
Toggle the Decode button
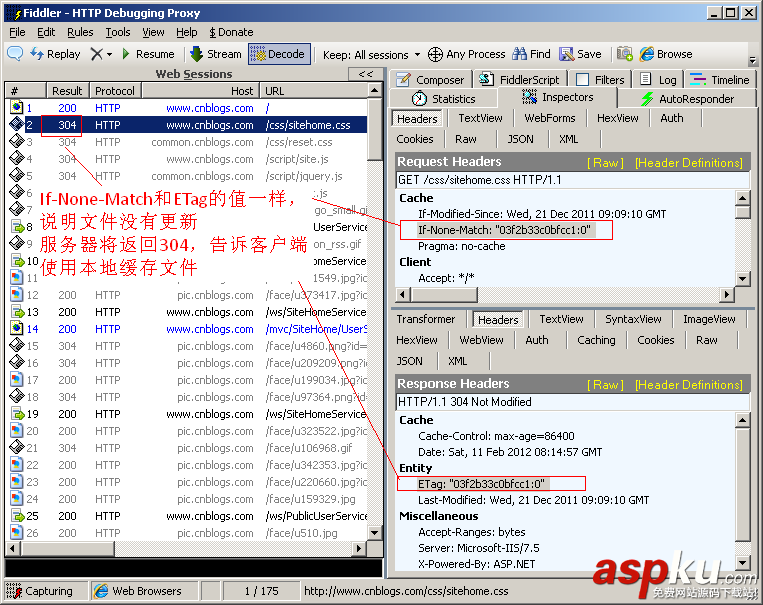[279, 54]
